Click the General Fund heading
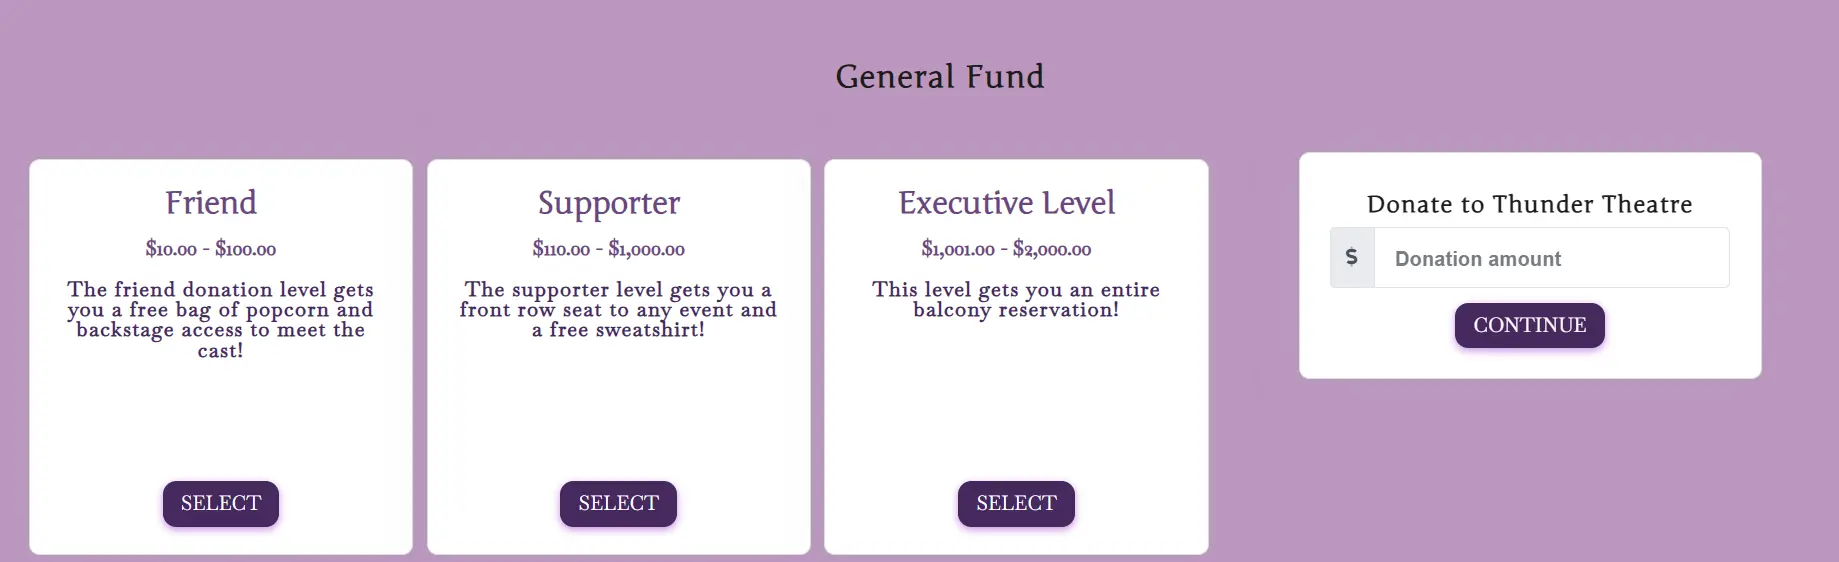Viewport: 1839px width, 562px height. 939,77
